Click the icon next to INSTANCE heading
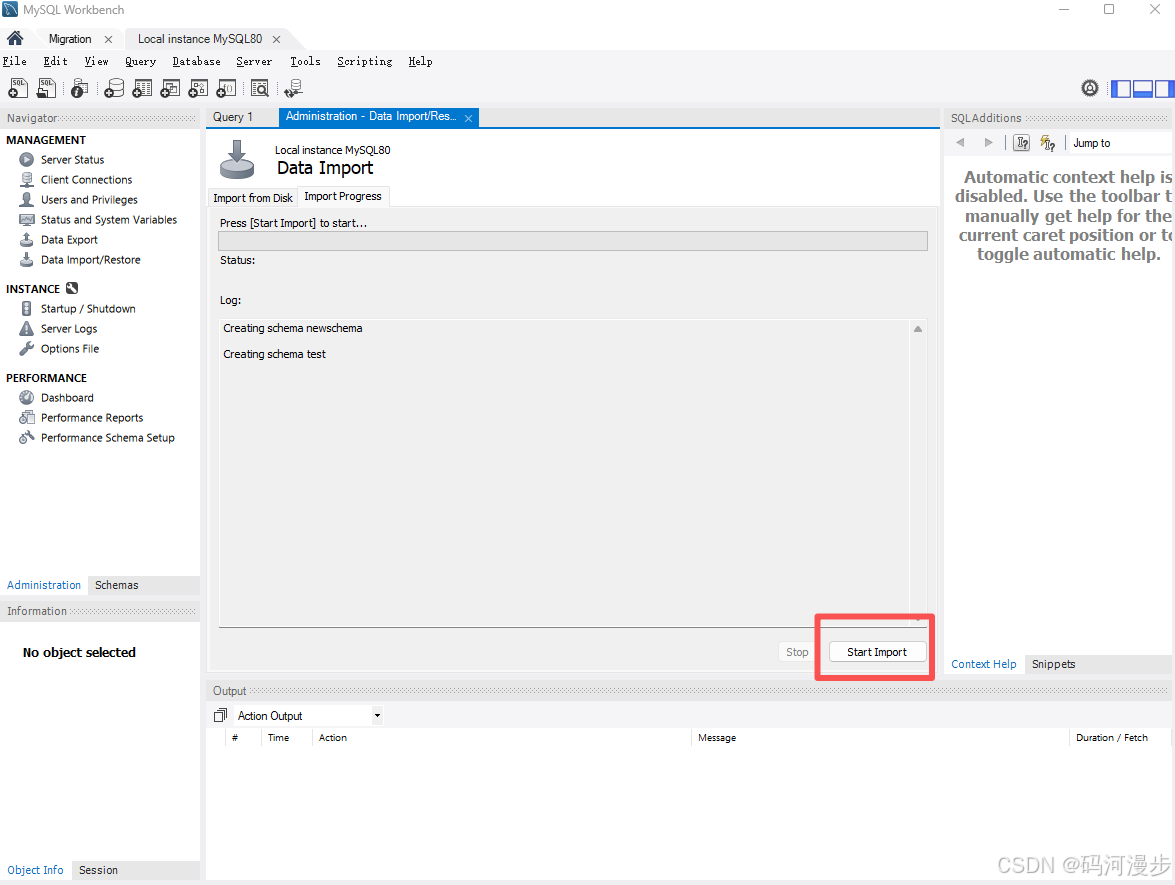This screenshot has width=1175, height=885. click(x=72, y=289)
